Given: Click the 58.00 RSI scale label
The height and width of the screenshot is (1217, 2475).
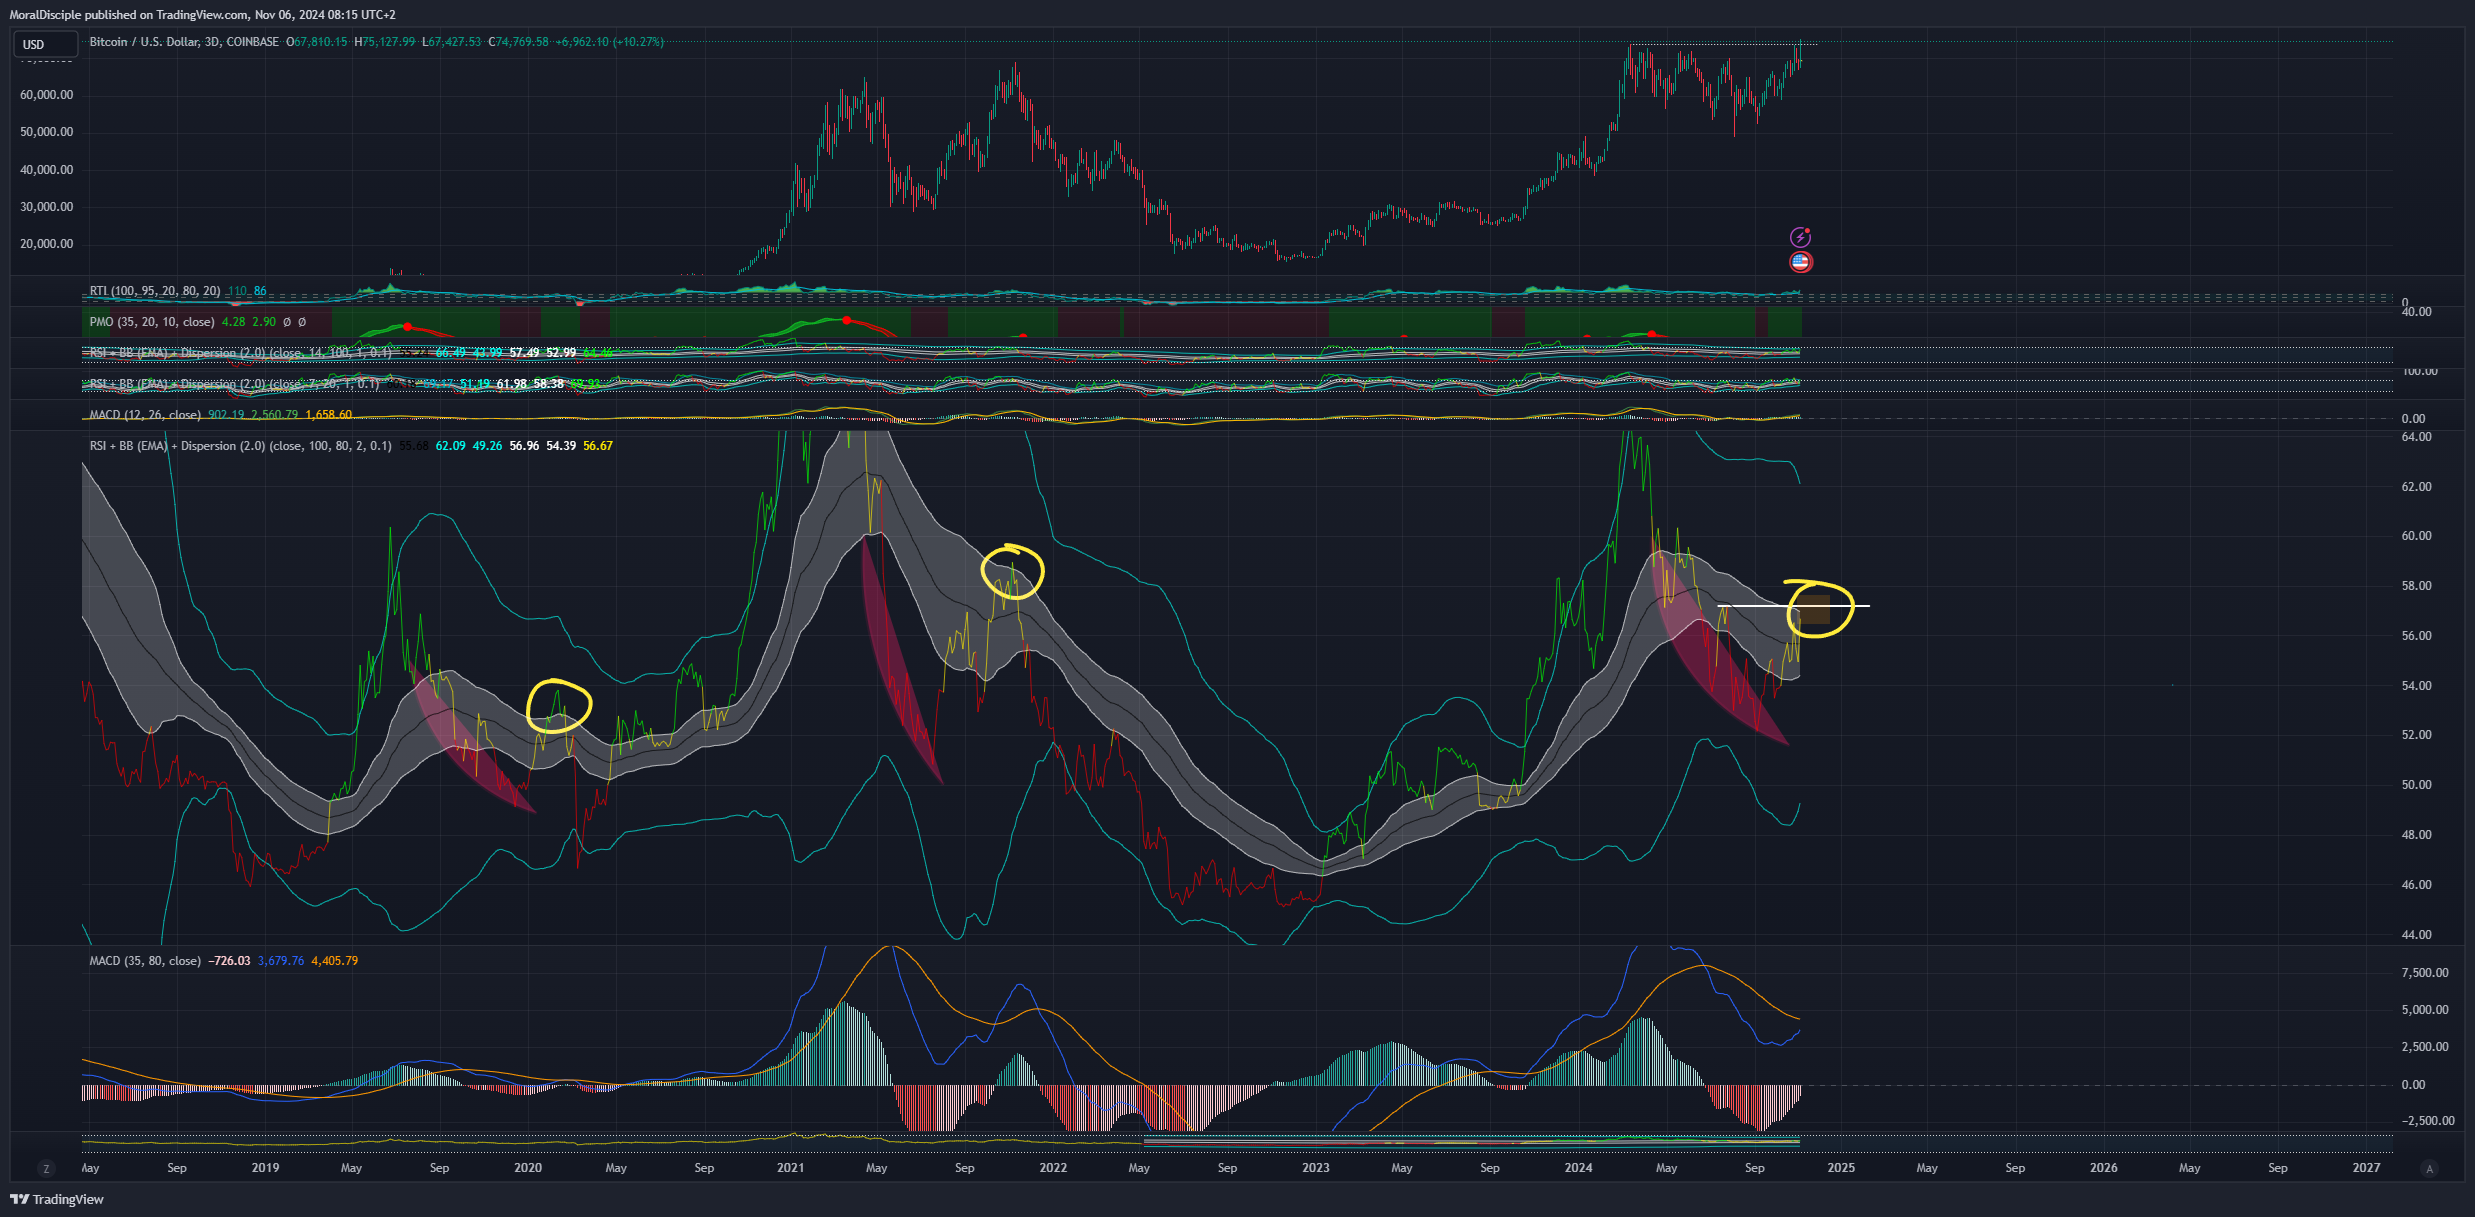Looking at the screenshot, I should click(x=2417, y=586).
